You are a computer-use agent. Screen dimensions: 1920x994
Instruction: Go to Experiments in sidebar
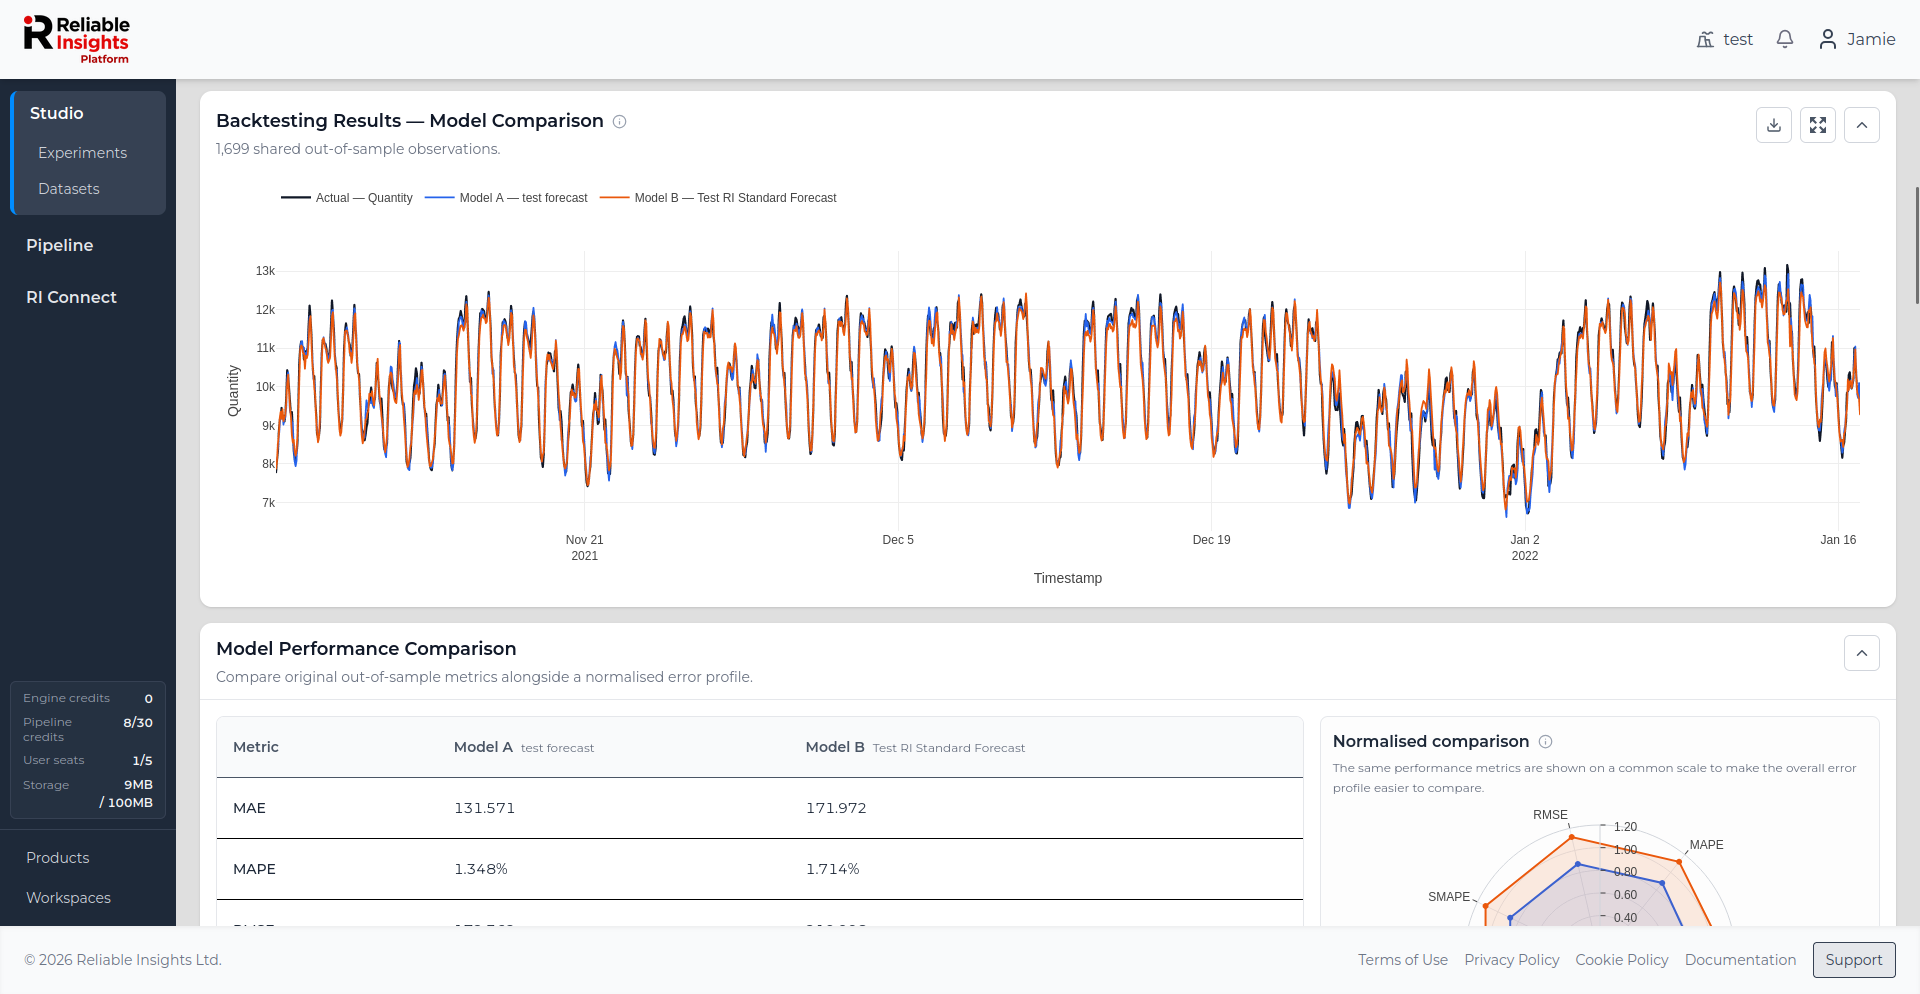coord(82,153)
